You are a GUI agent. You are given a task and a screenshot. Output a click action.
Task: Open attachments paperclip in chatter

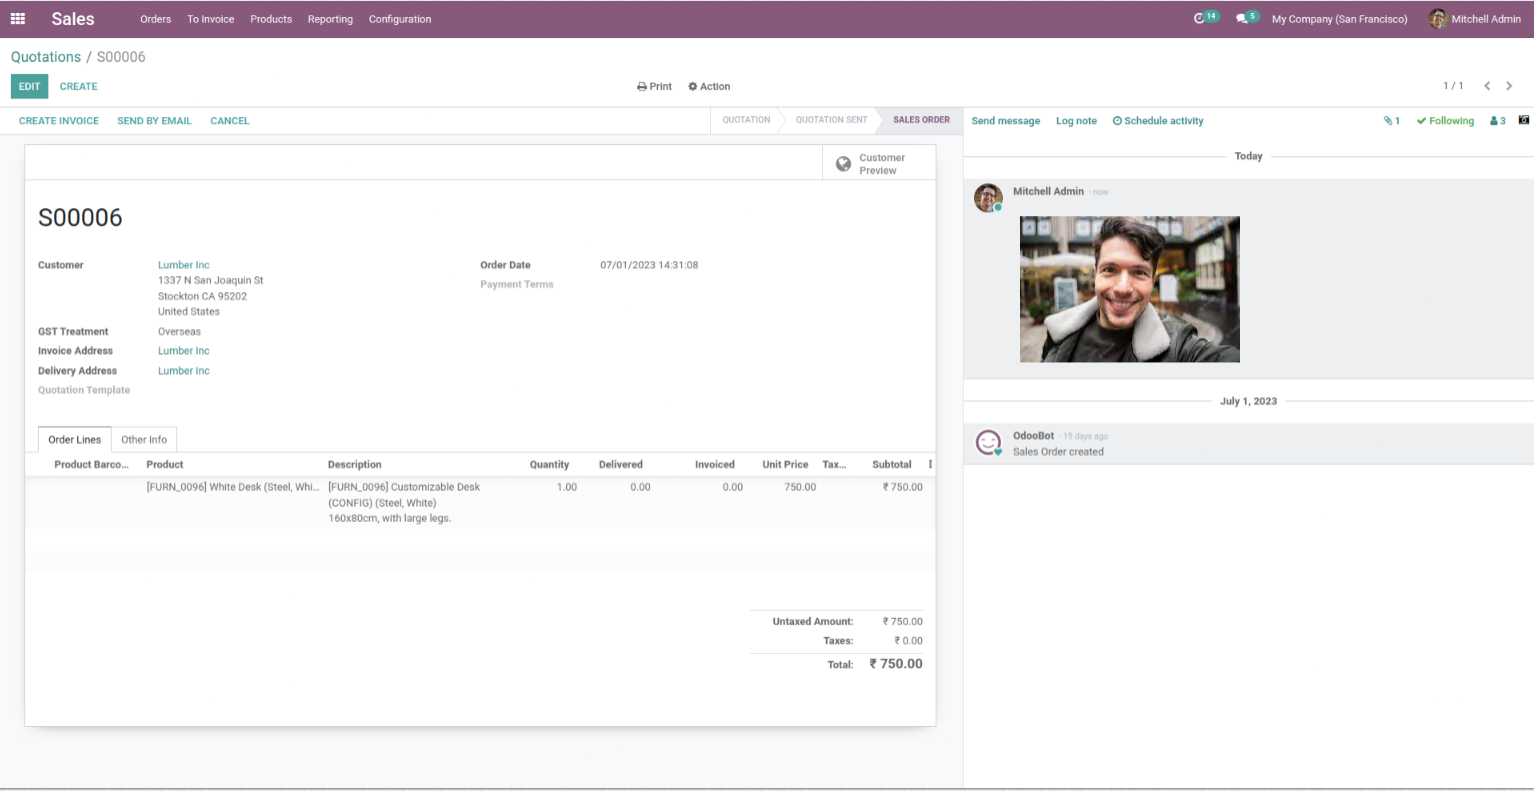coord(1391,121)
